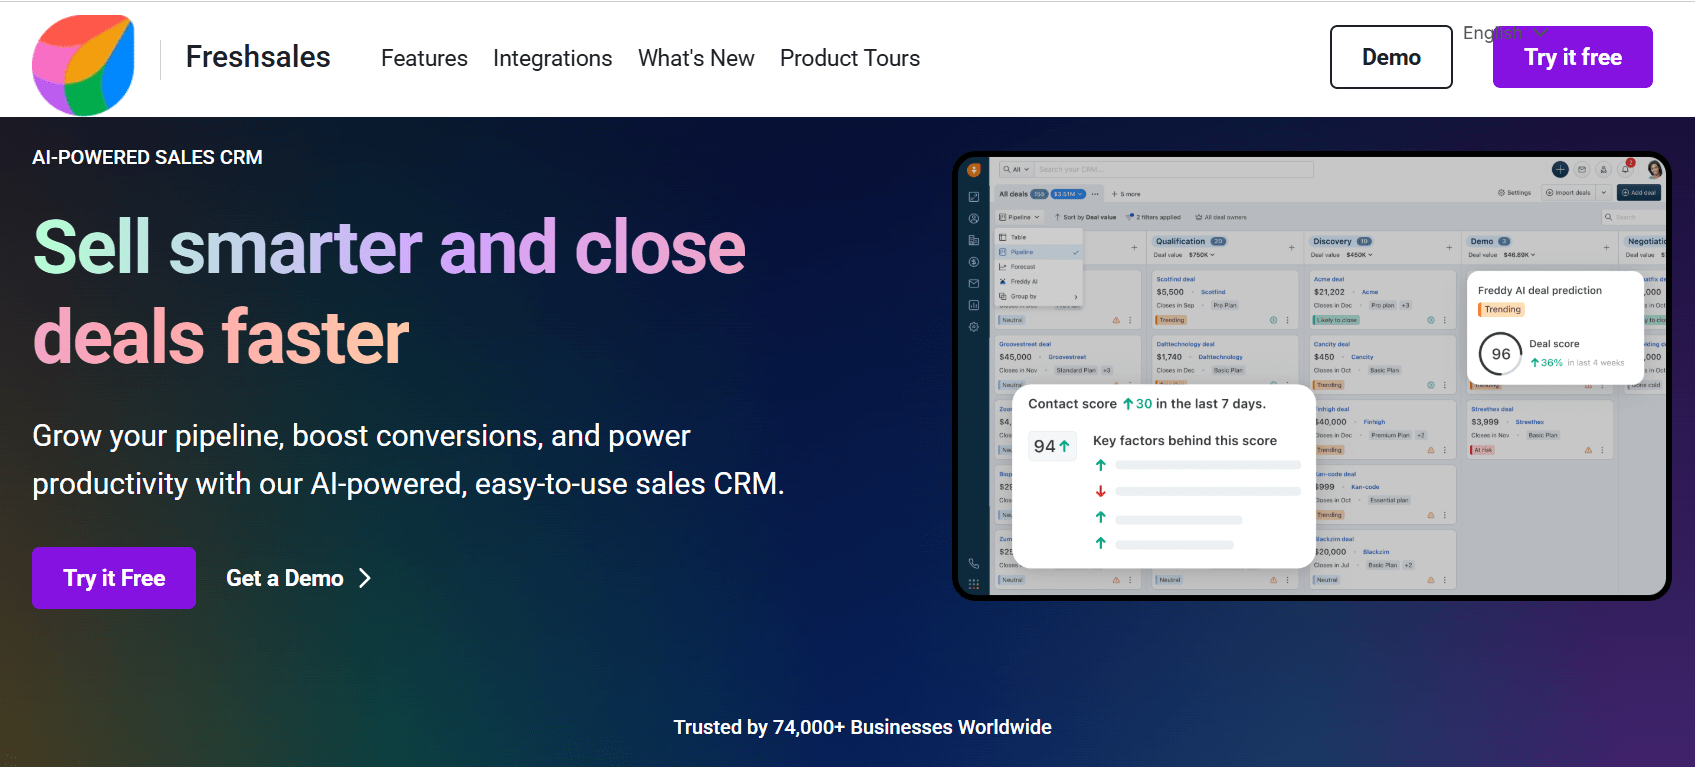Open the reports chart icon in sidebar

click(974, 305)
